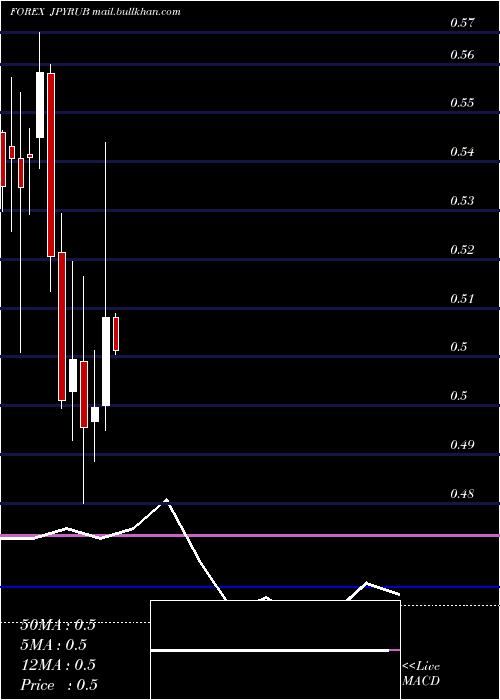Select the 0.49 price axis label
Image resolution: width=500 pixels, height=700 pixels.
(x=462, y=445)
